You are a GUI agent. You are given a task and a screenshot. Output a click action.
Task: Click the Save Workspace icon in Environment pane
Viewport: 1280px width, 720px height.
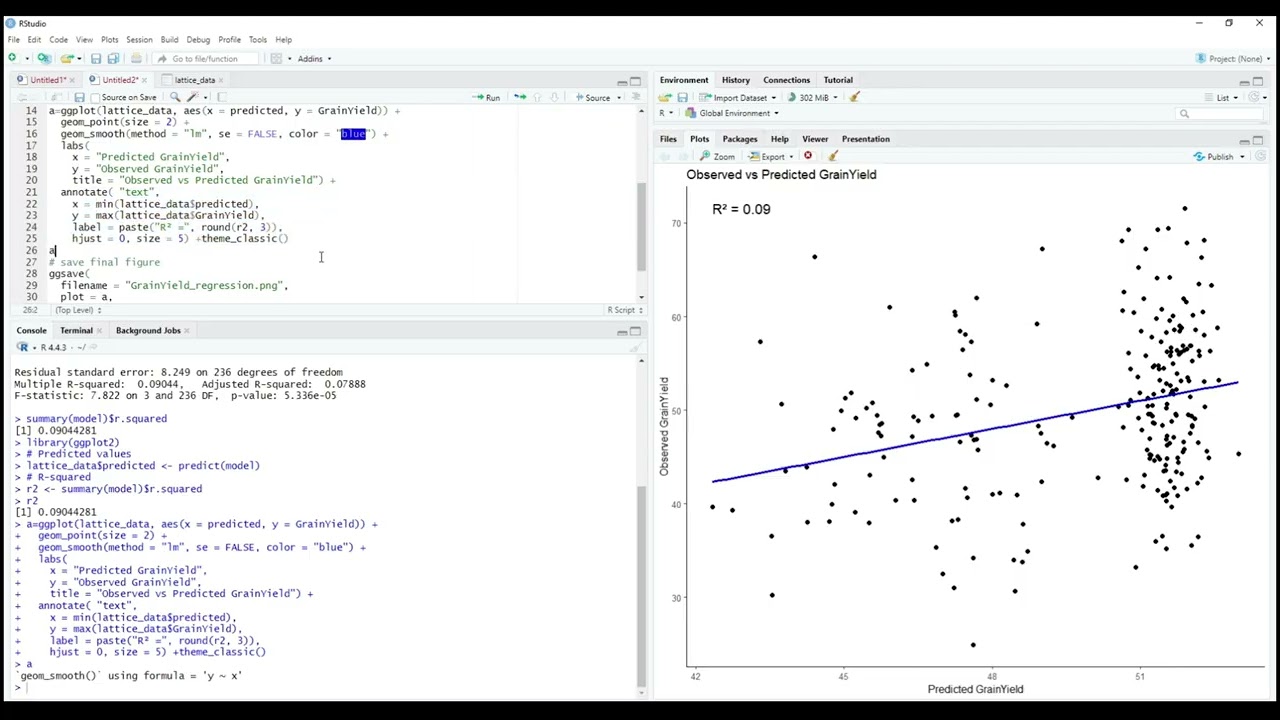pyautogui.click(x=682, y=97)
